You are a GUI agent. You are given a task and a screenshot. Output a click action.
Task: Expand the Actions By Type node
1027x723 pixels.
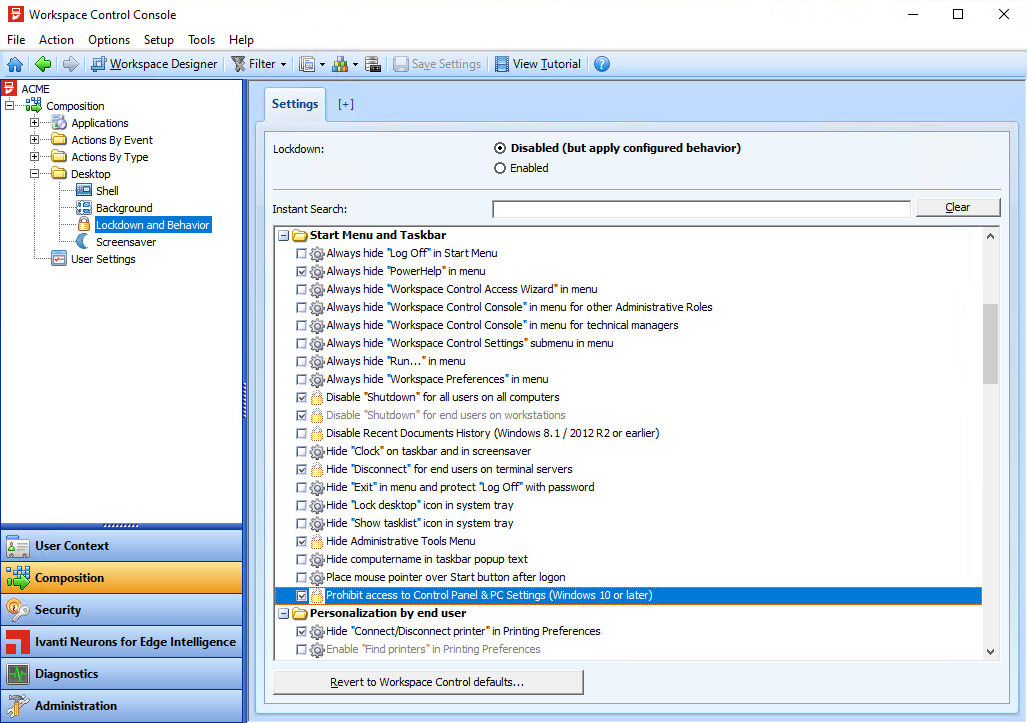(x=34, y=157)
